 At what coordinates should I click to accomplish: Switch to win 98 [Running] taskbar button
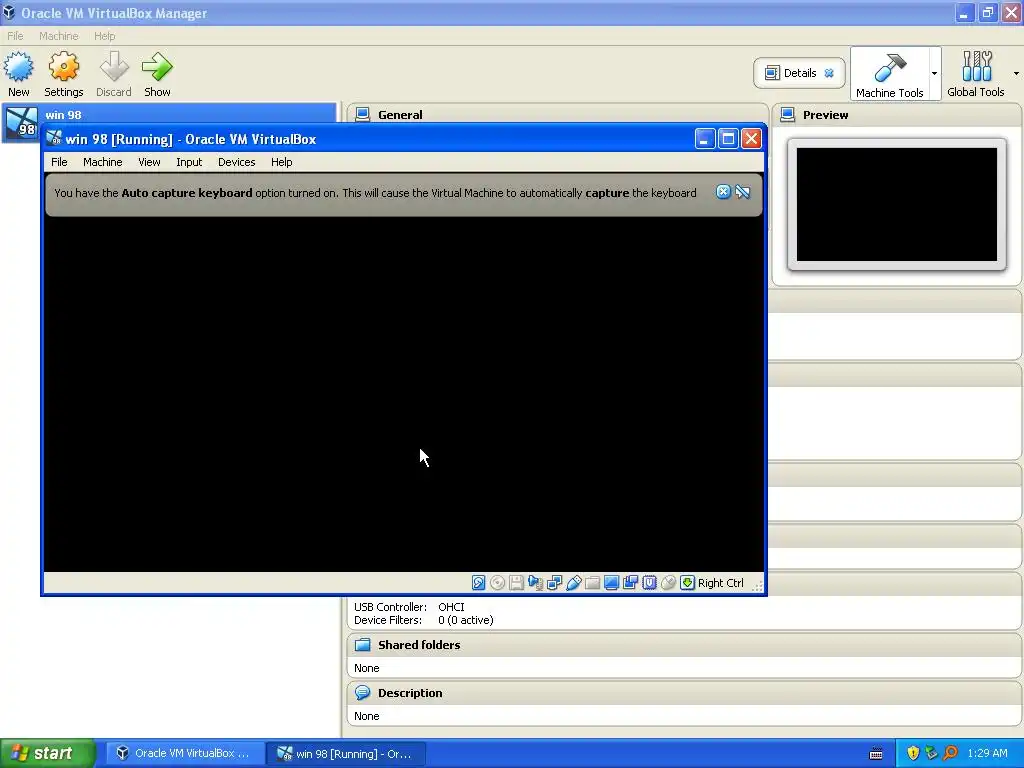[347, 753]
